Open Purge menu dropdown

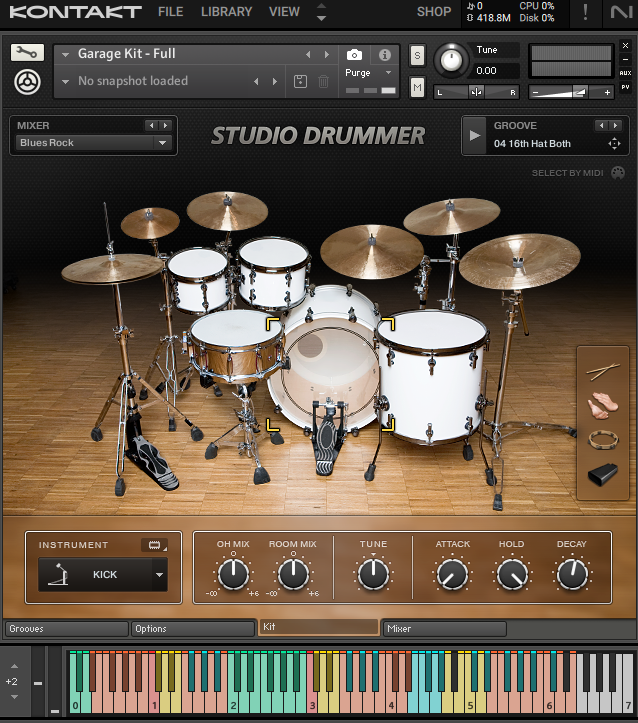[x=388, y=73]
